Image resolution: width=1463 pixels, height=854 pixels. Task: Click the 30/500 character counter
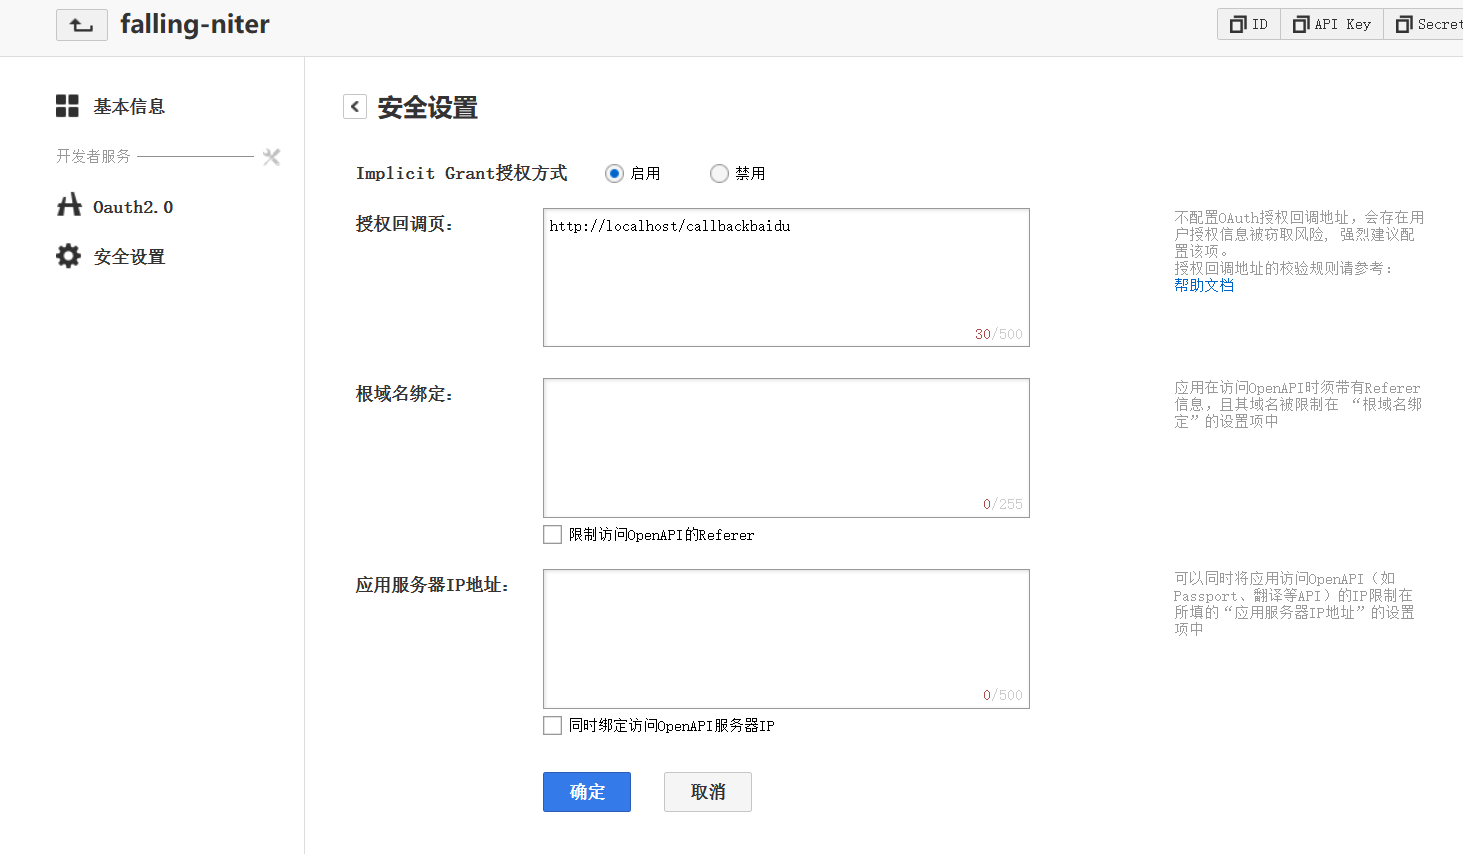pyautogui.click(x=999, y=334)
